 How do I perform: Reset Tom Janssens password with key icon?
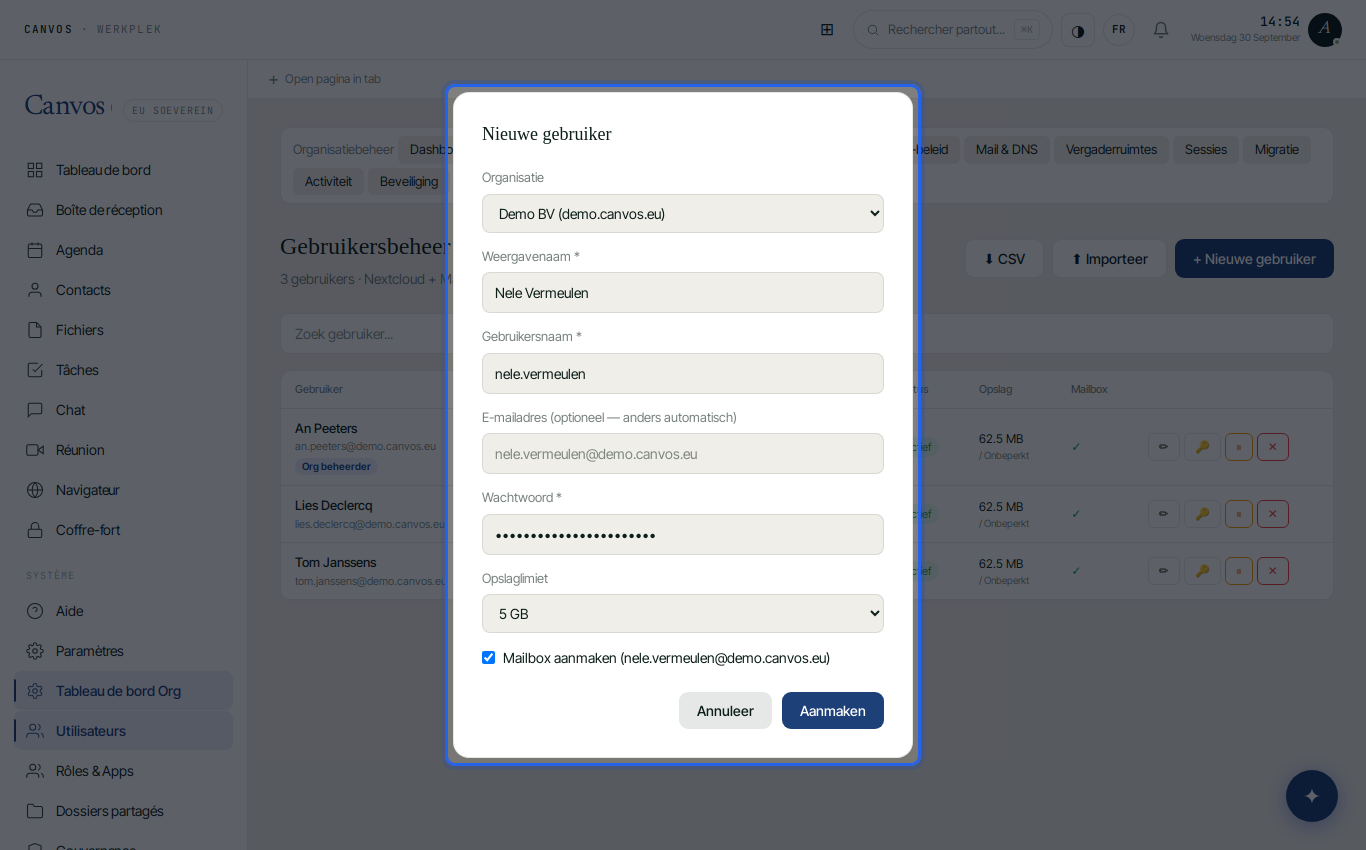tap(1202, 571)
